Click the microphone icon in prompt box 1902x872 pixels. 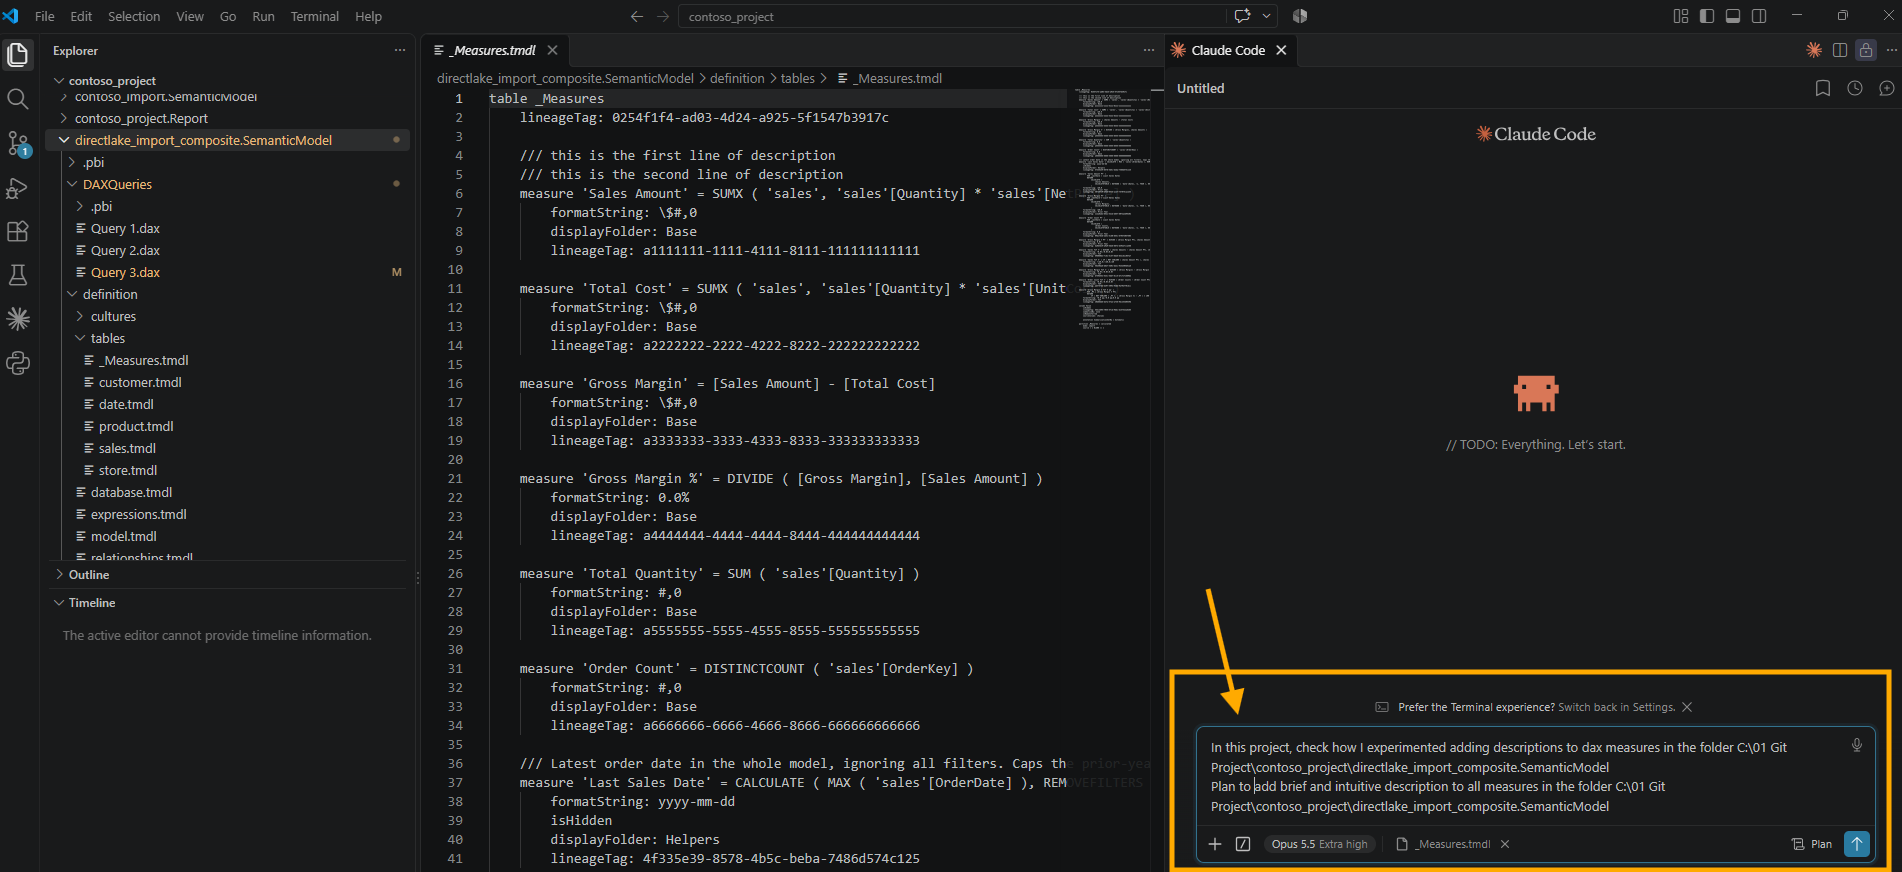[x=1857, y=745]
